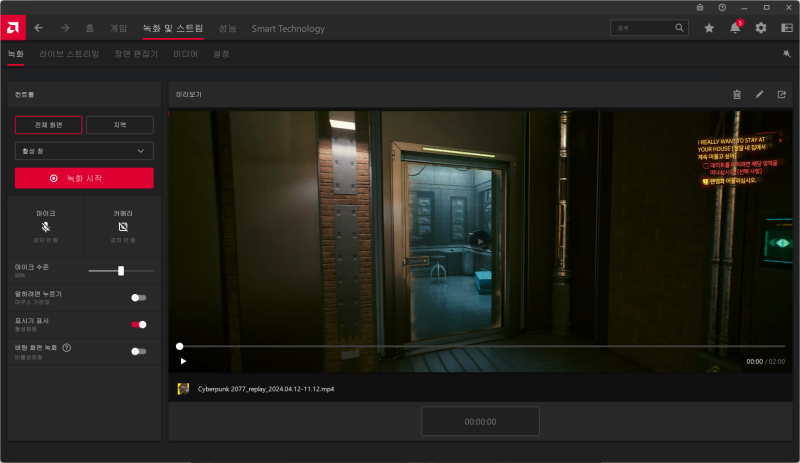Screen dimensions: 800x463
Task: Toggle 말하려면 누르기 switch
Action: (x=138, y=298)
